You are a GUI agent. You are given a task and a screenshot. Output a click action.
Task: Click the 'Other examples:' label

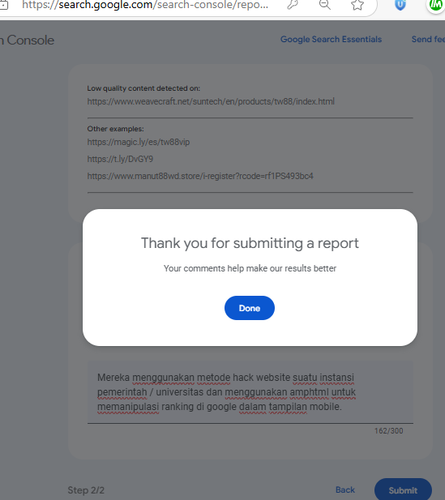tap(115, 129)
